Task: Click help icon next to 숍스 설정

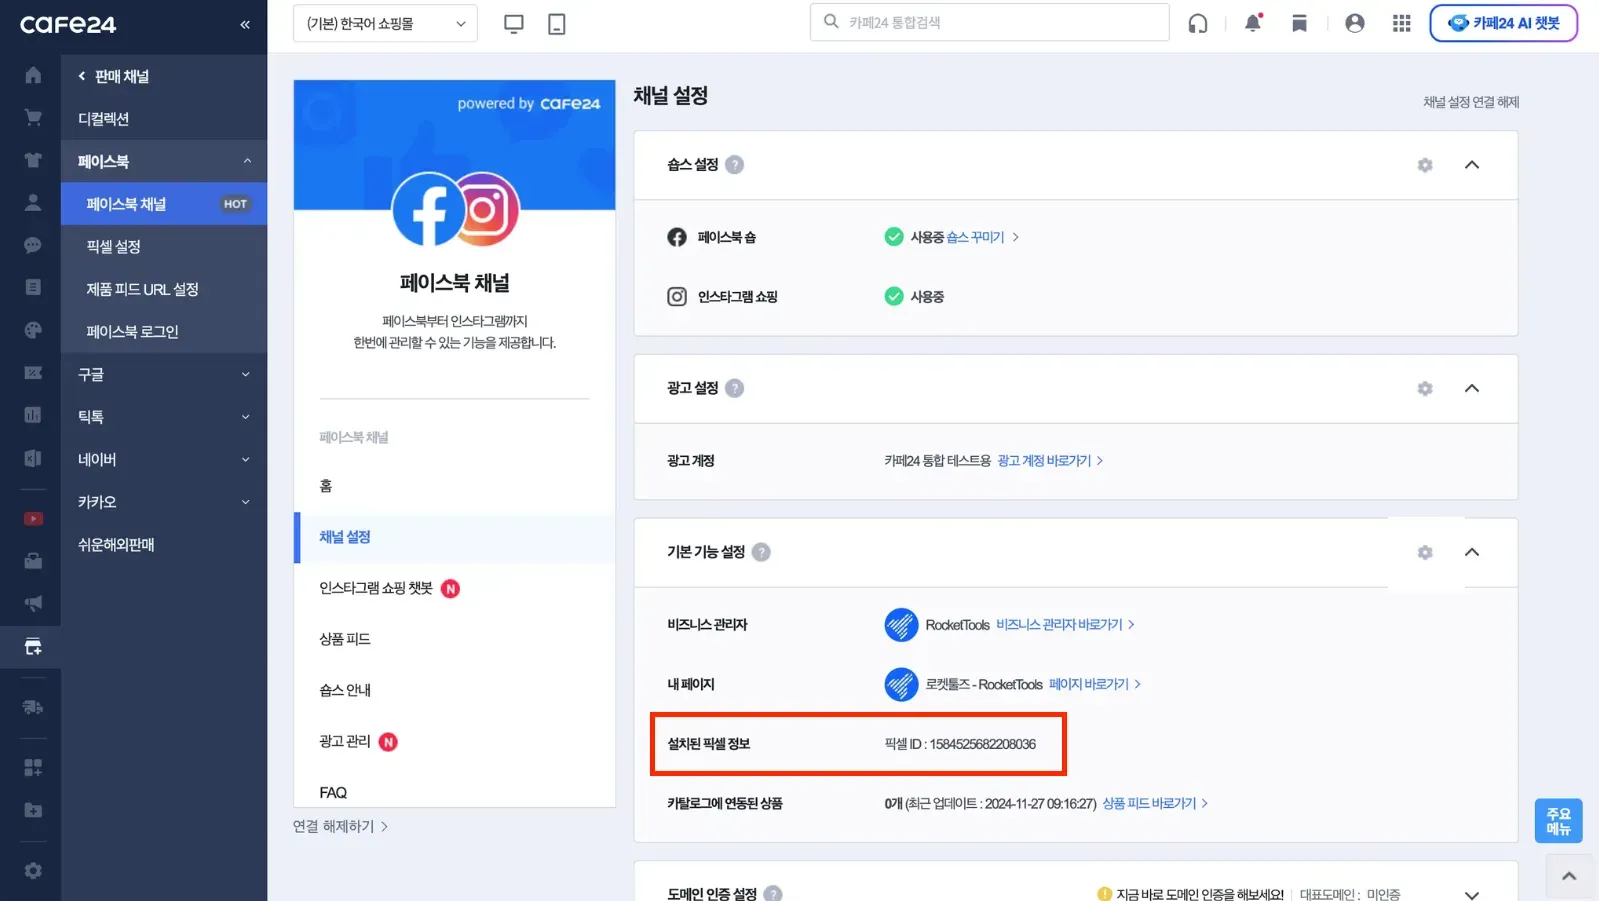Action: (734, 165)
